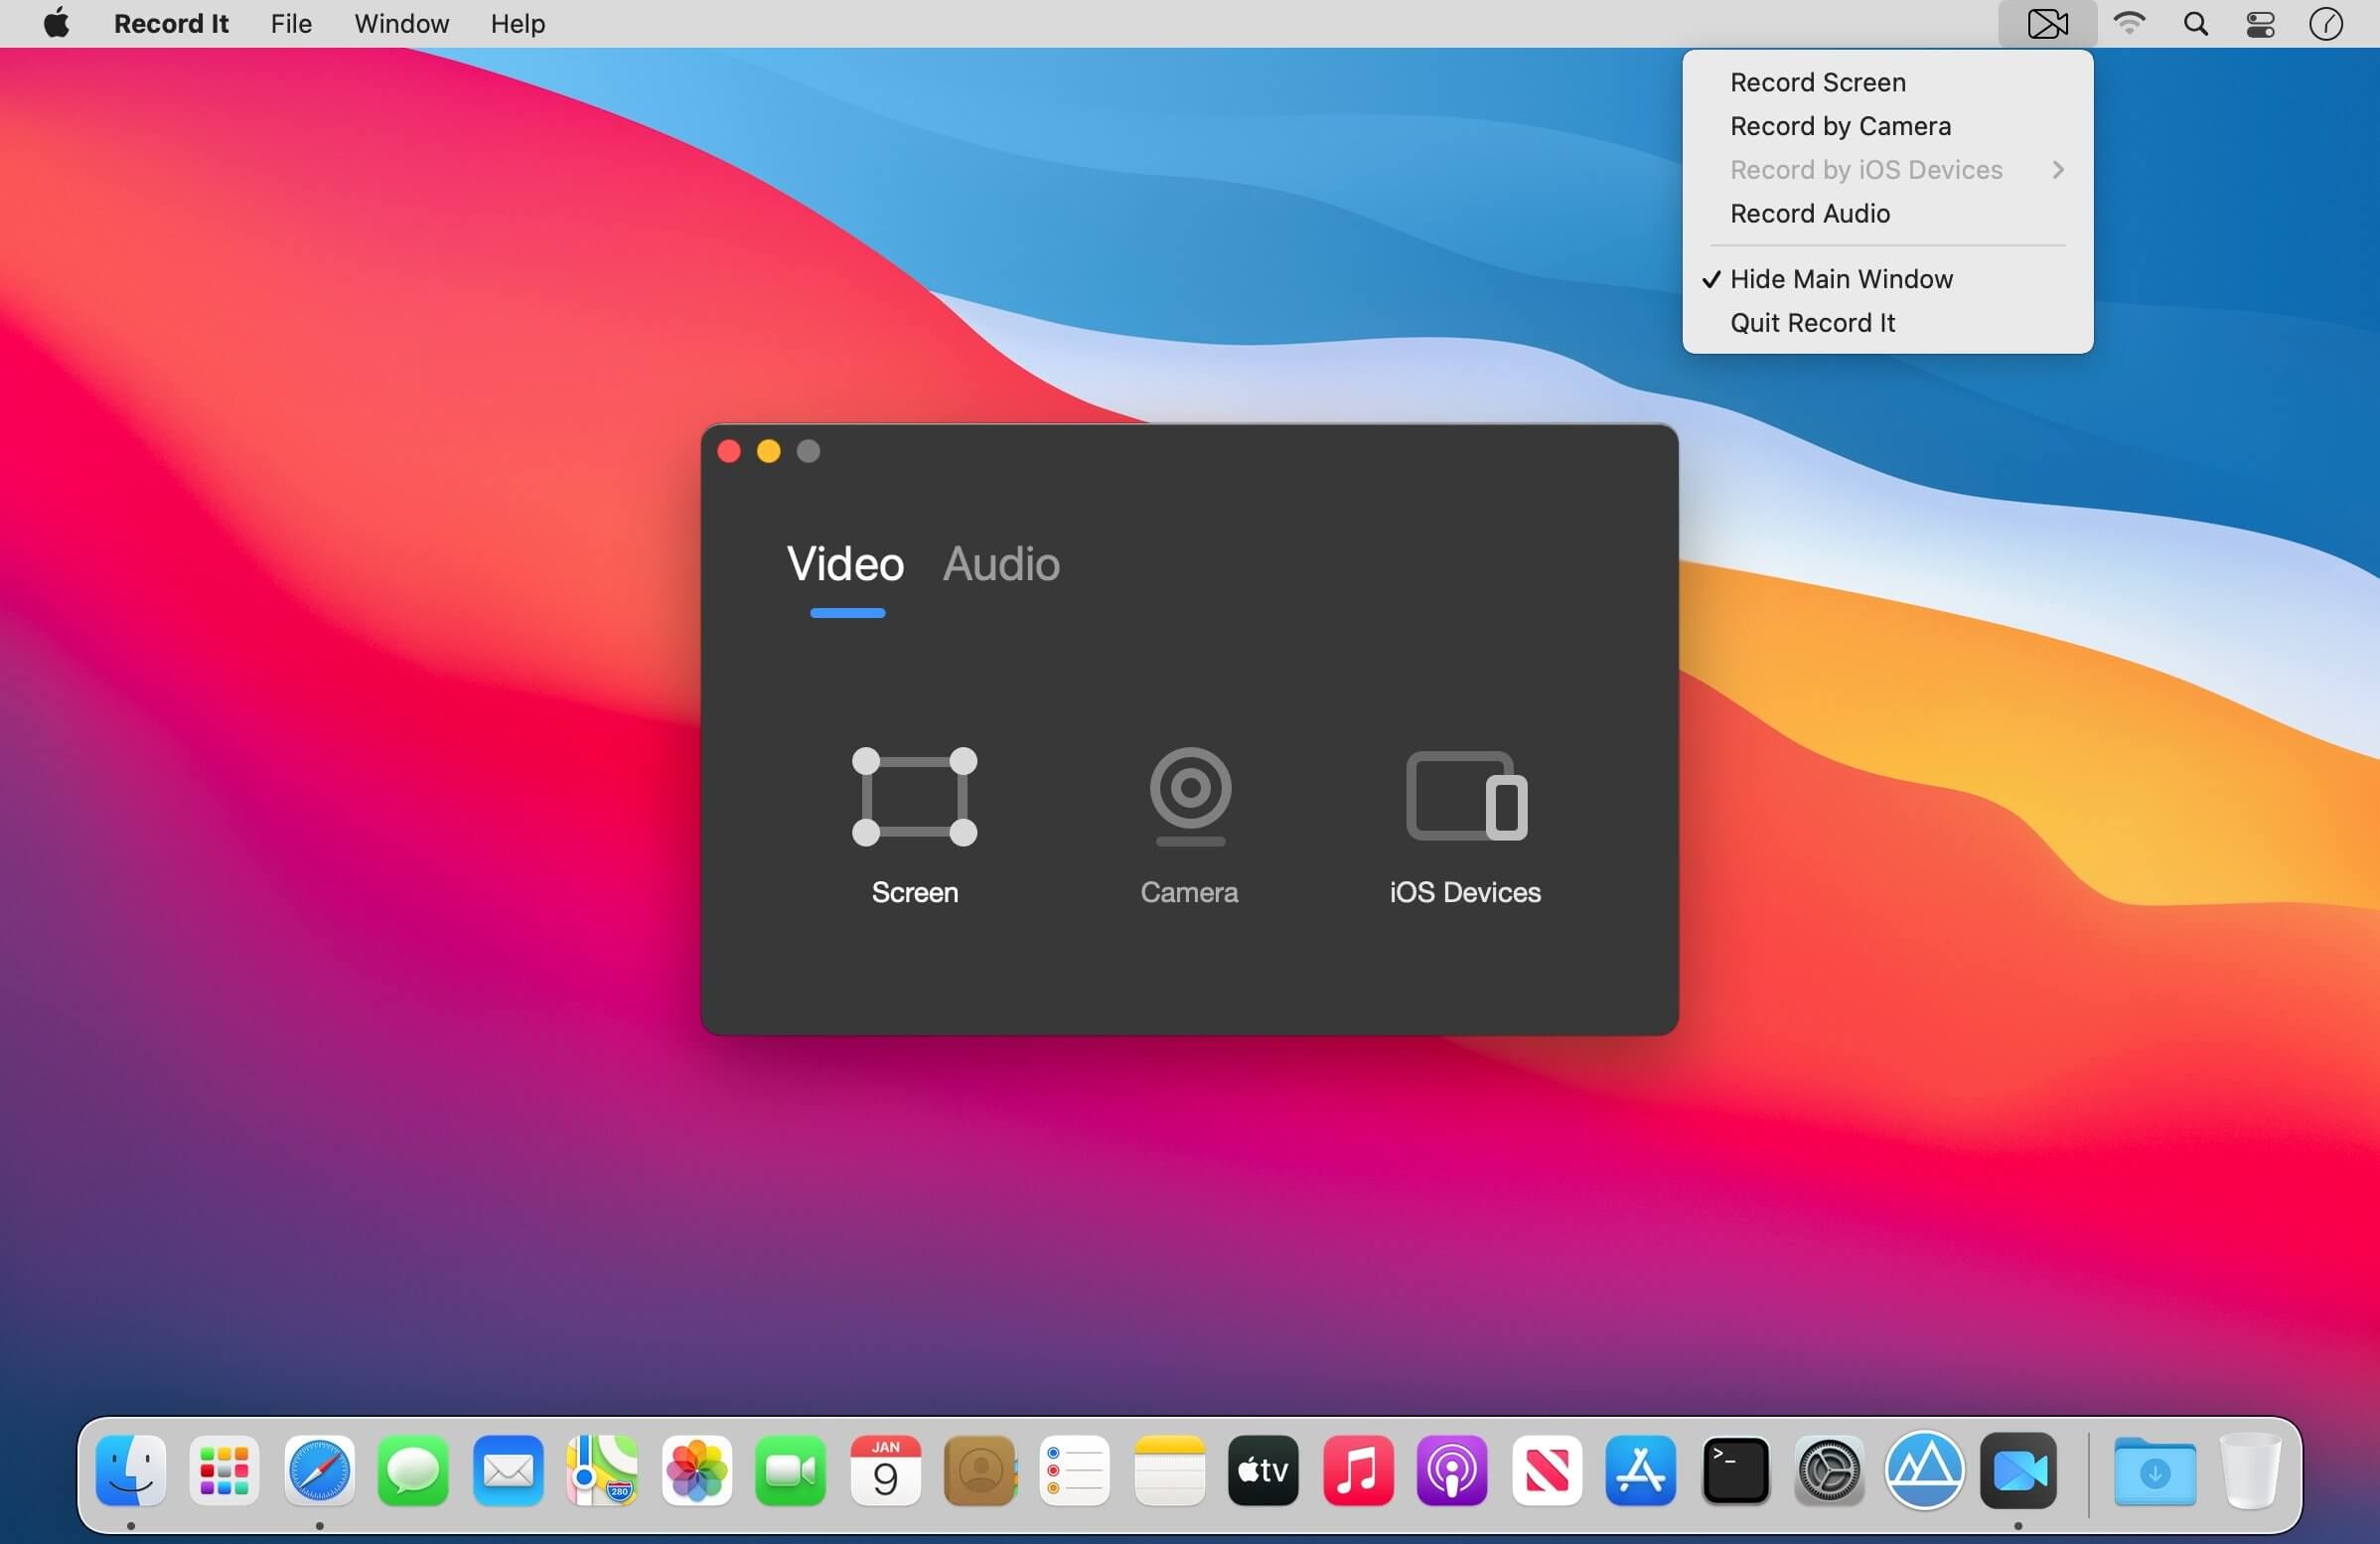Screen dimensions: 2380x1544
Task: Open Record It app in the Dock
Action: 2018,1470
